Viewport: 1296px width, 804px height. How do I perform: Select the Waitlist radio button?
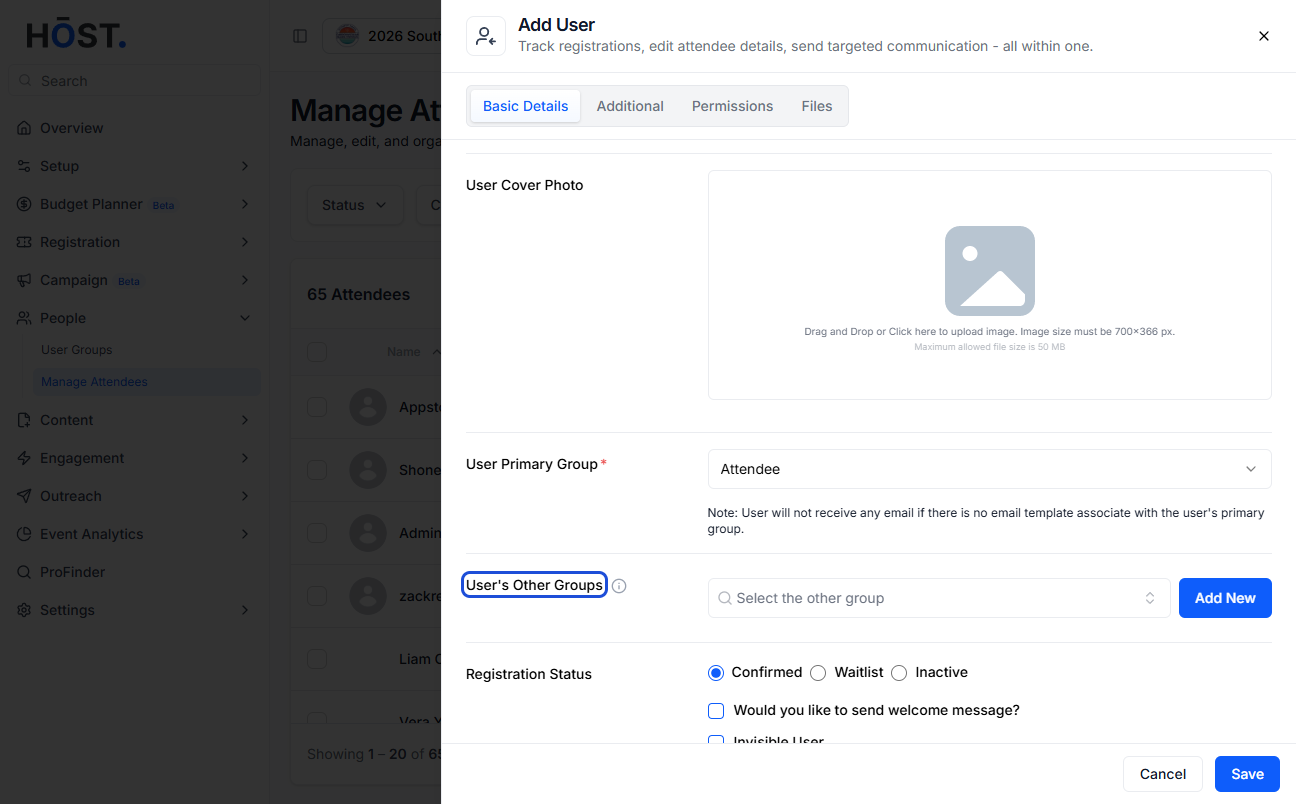pyautogui.click(x=818, y=673)
